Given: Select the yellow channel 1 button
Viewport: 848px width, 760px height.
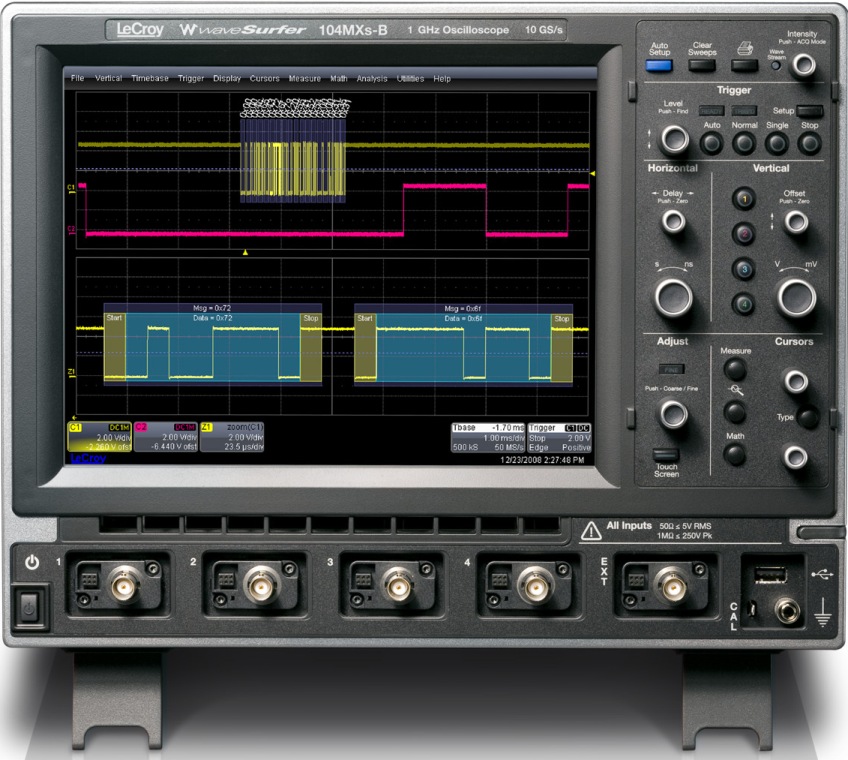Looking at the screenshot, I should coord(742,198).
